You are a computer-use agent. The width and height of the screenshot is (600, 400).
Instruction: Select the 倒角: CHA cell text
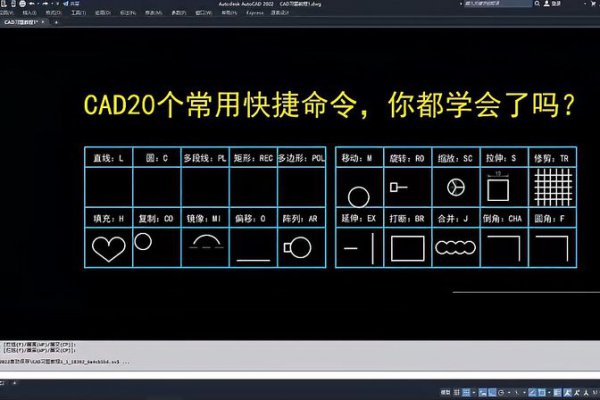[502, 219]
